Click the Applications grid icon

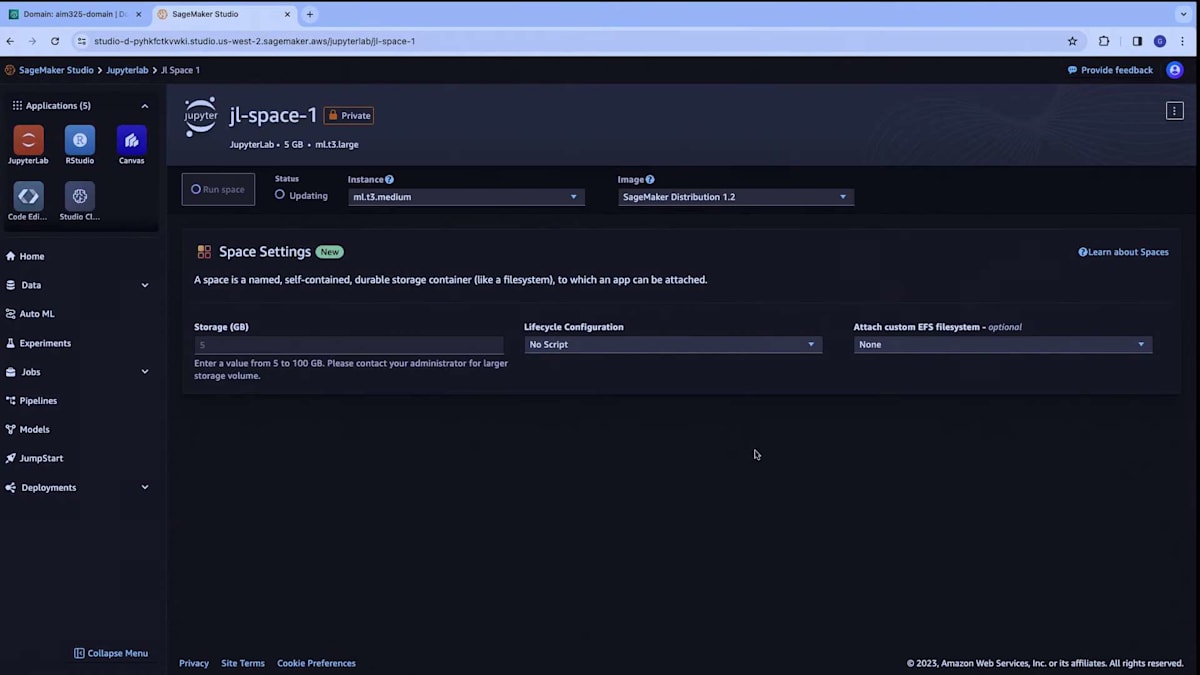[17, 105]
